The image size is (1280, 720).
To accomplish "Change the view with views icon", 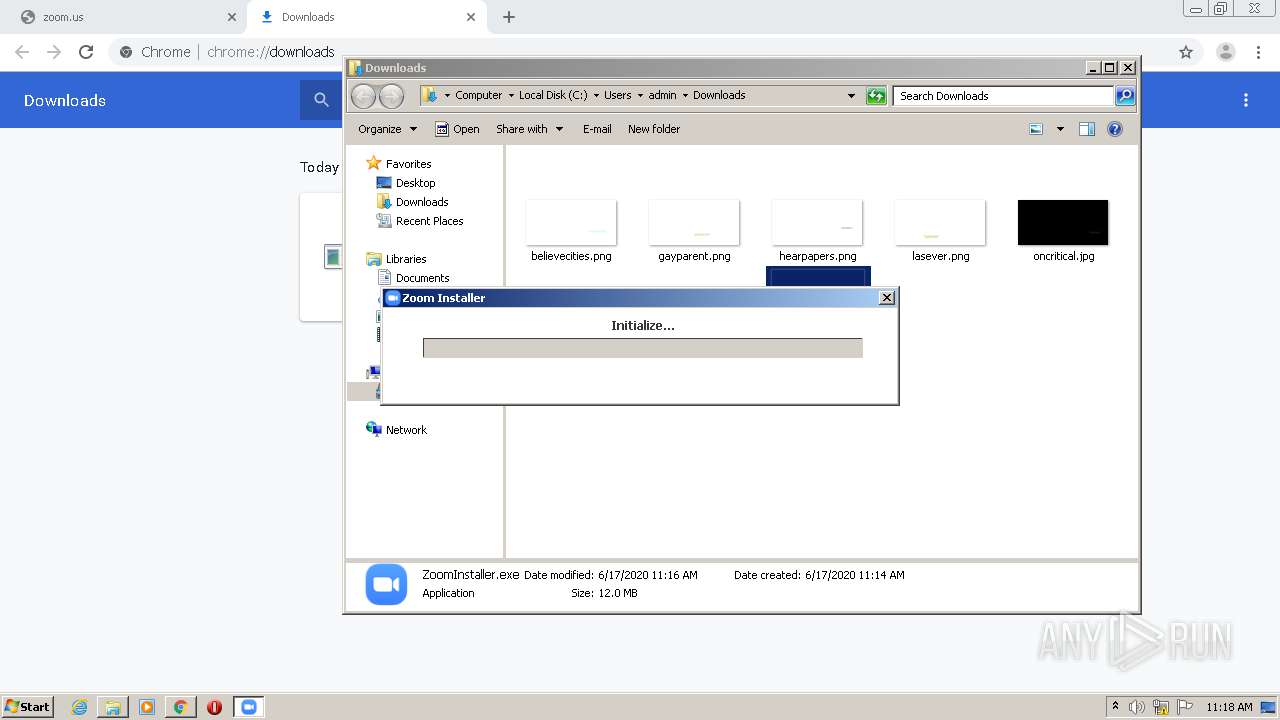I will coord(1036,129).
